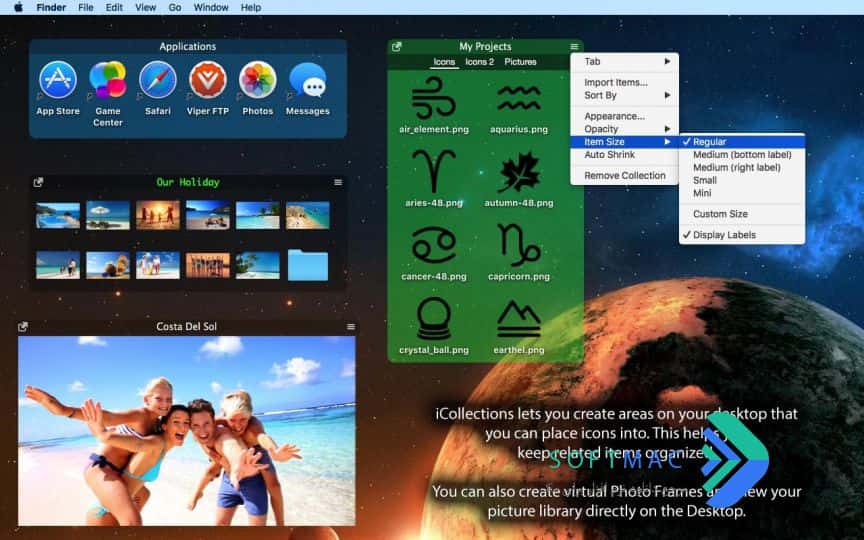Viewport: 864px width, 540px height.
Task: Switch to the Pictures tab
Action: tap(520, 62)
